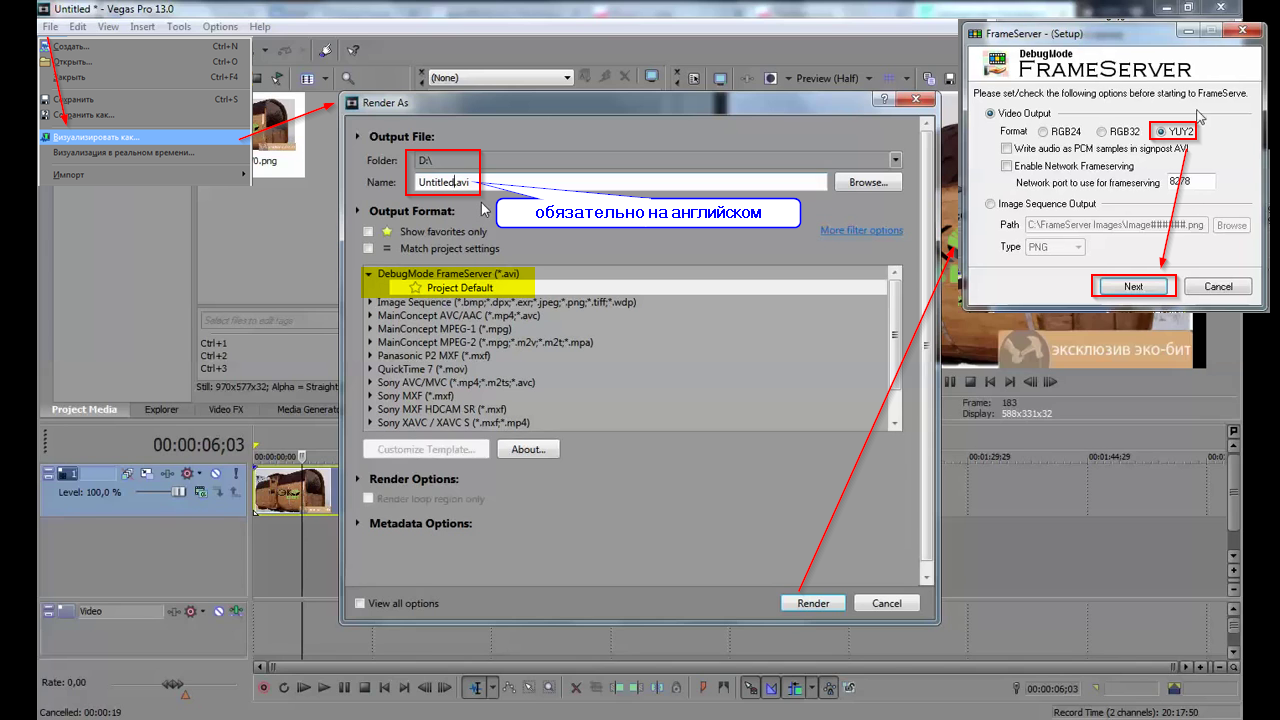Screen dimensions: 1280x720
Task: Check View all options in Render As
Action: 360,603
